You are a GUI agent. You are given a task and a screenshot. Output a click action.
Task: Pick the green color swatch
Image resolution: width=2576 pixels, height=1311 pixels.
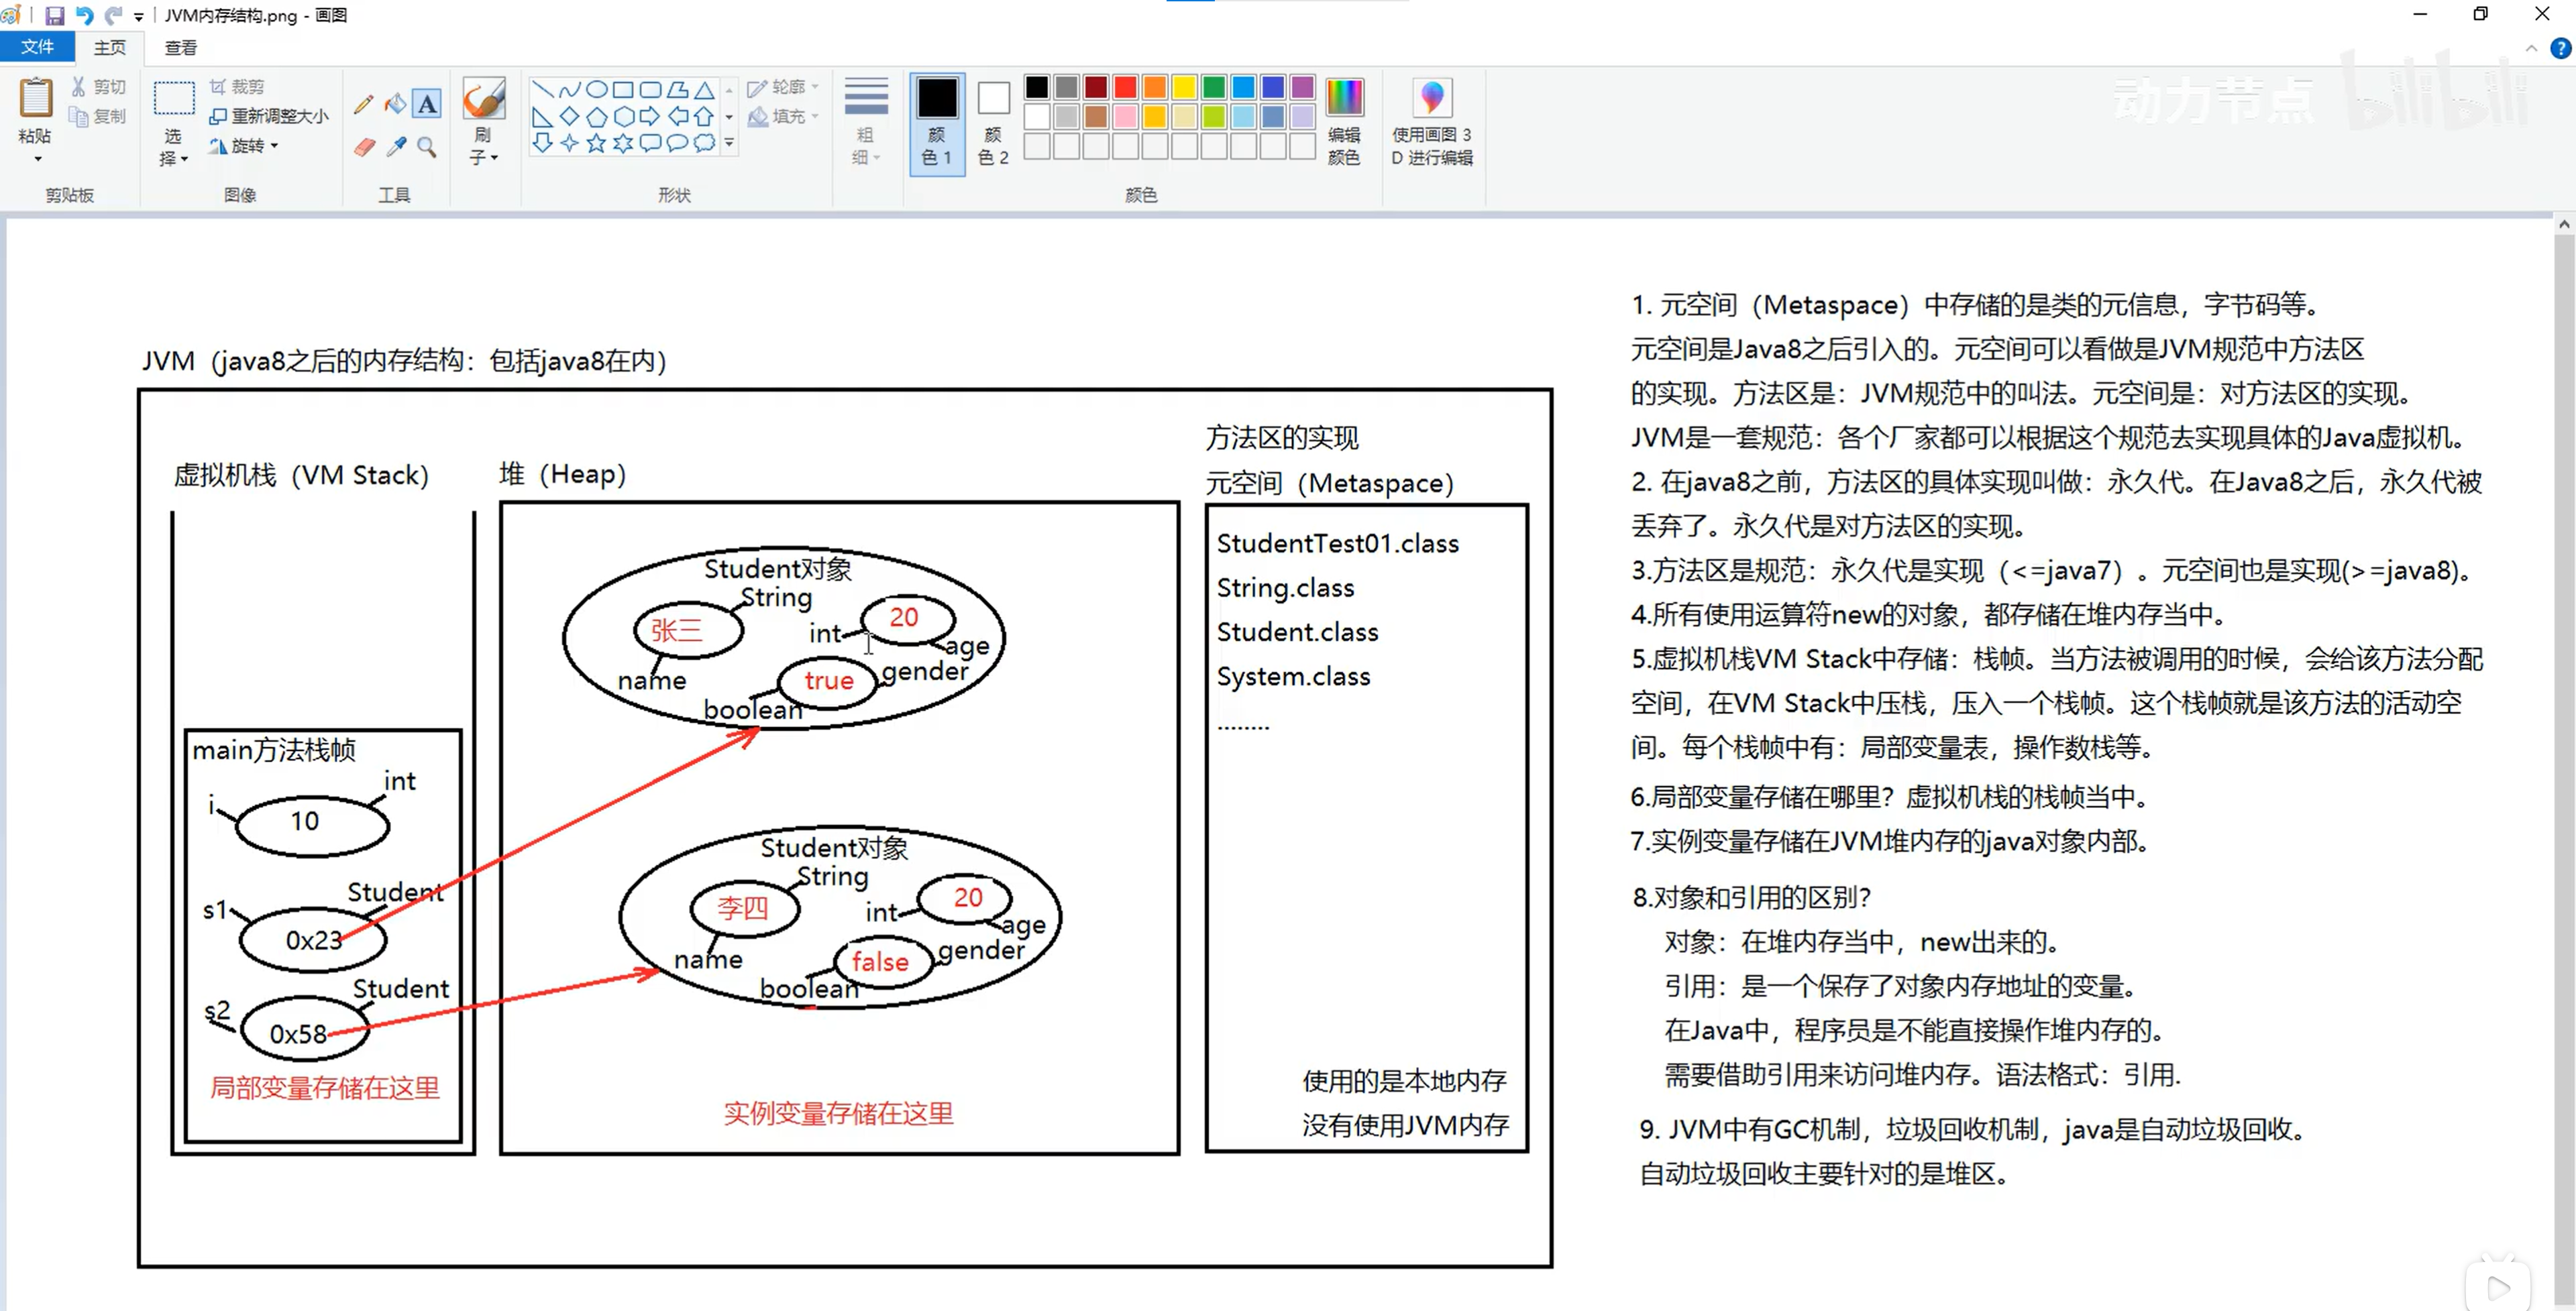click(x=1213, y=88)
